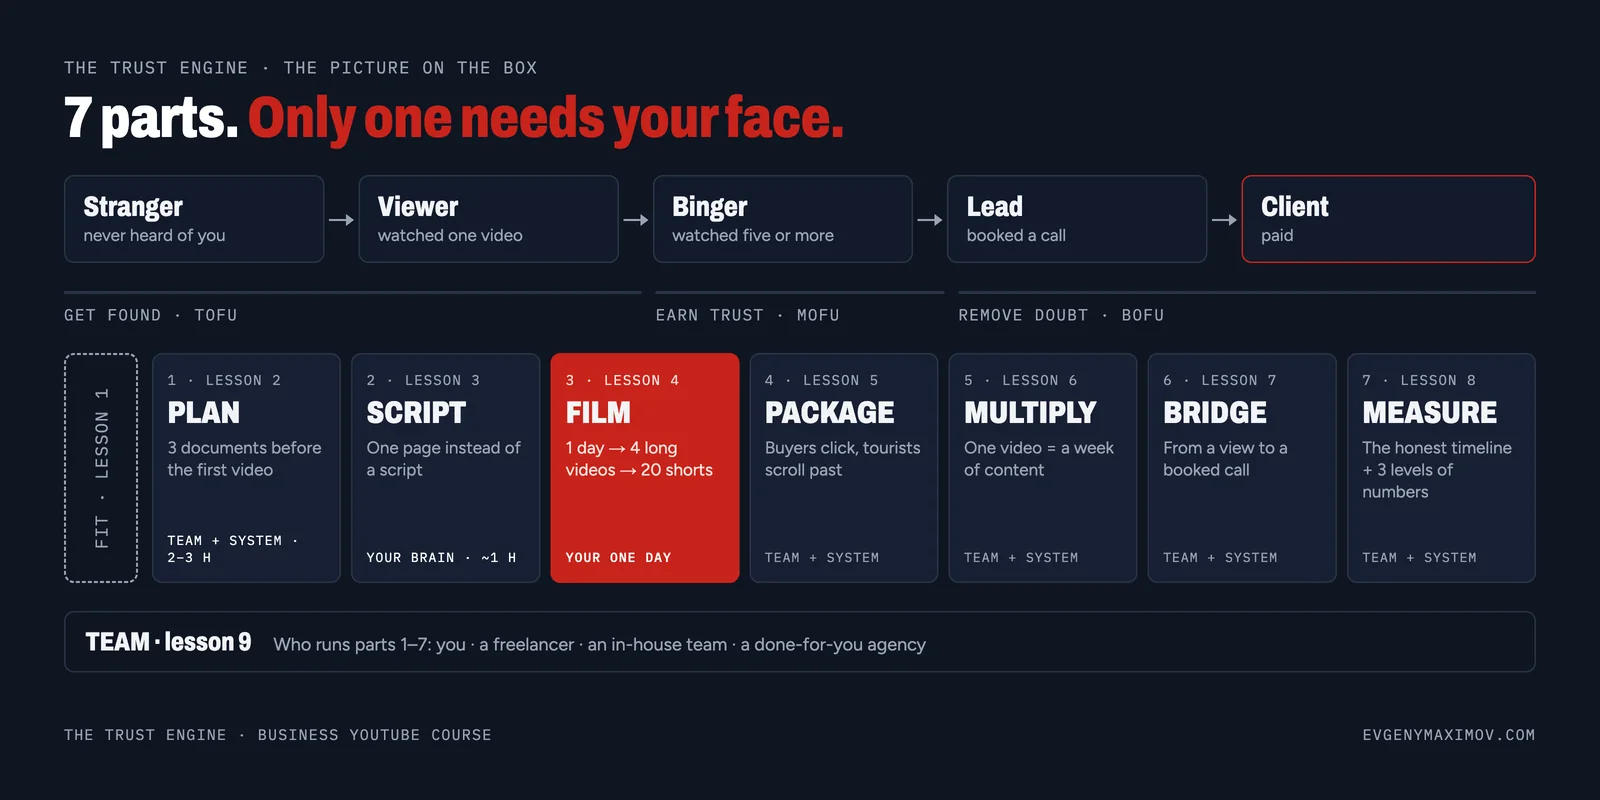Click the 'Client' stage title
This screenshot has width=1600, height=800.
tap(1295, 207)
